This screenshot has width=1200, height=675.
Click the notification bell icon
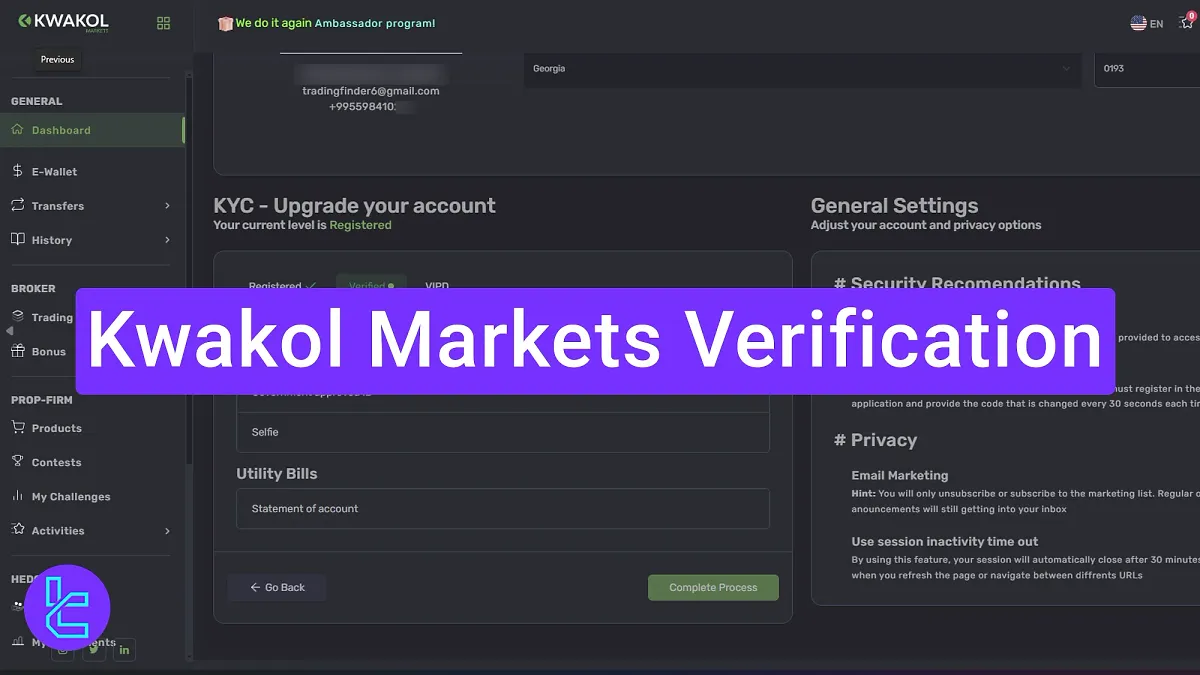coord(1185,22)
